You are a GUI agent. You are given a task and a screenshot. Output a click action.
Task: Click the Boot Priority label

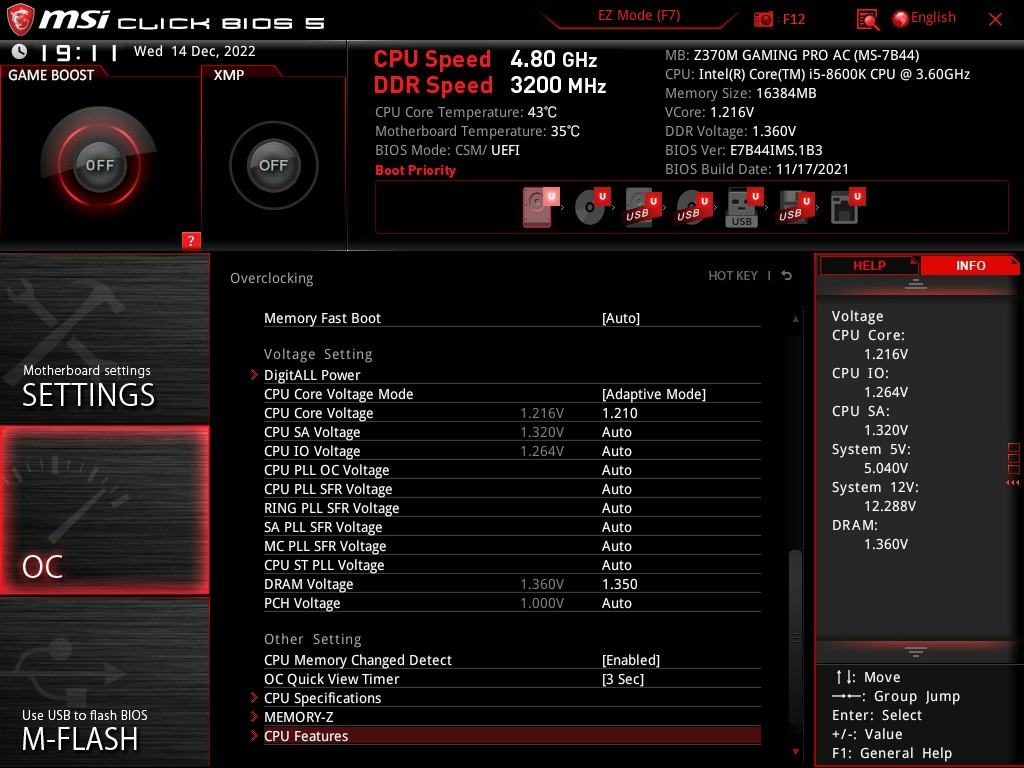pos(415,170)
